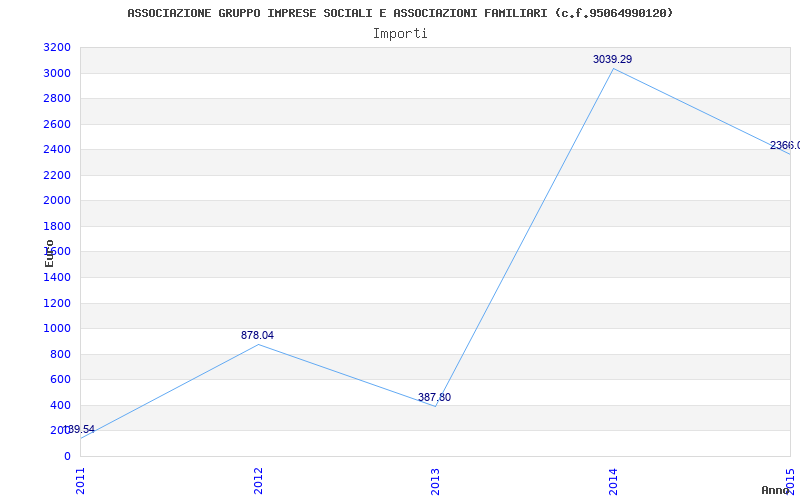This screenshot has width=800, height=500.
Task: Select the 2366 data label at right edge
Action: pyautogui.click(x=784, y=146)
